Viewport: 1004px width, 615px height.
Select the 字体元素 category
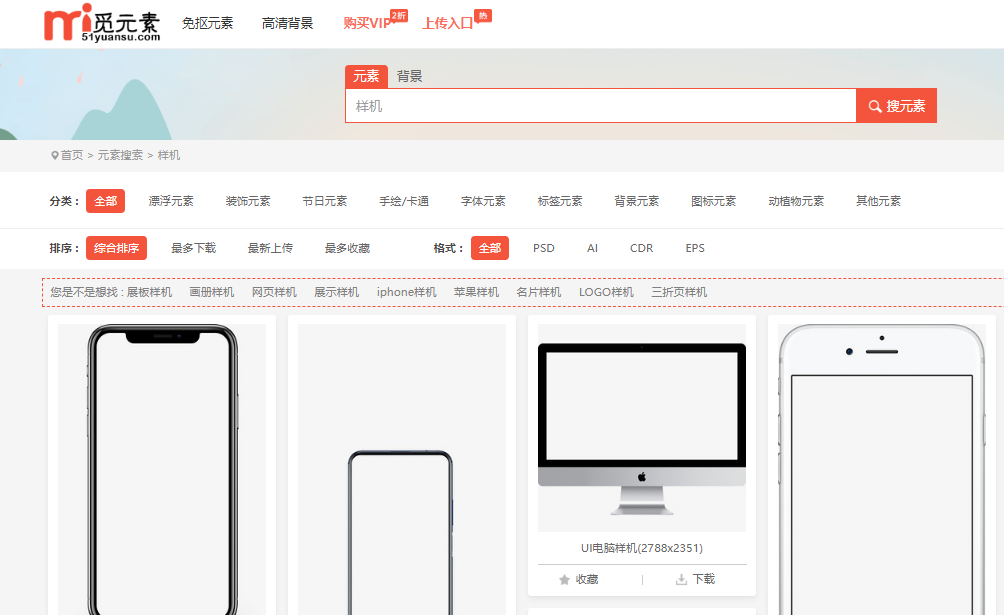coord(483,201)
